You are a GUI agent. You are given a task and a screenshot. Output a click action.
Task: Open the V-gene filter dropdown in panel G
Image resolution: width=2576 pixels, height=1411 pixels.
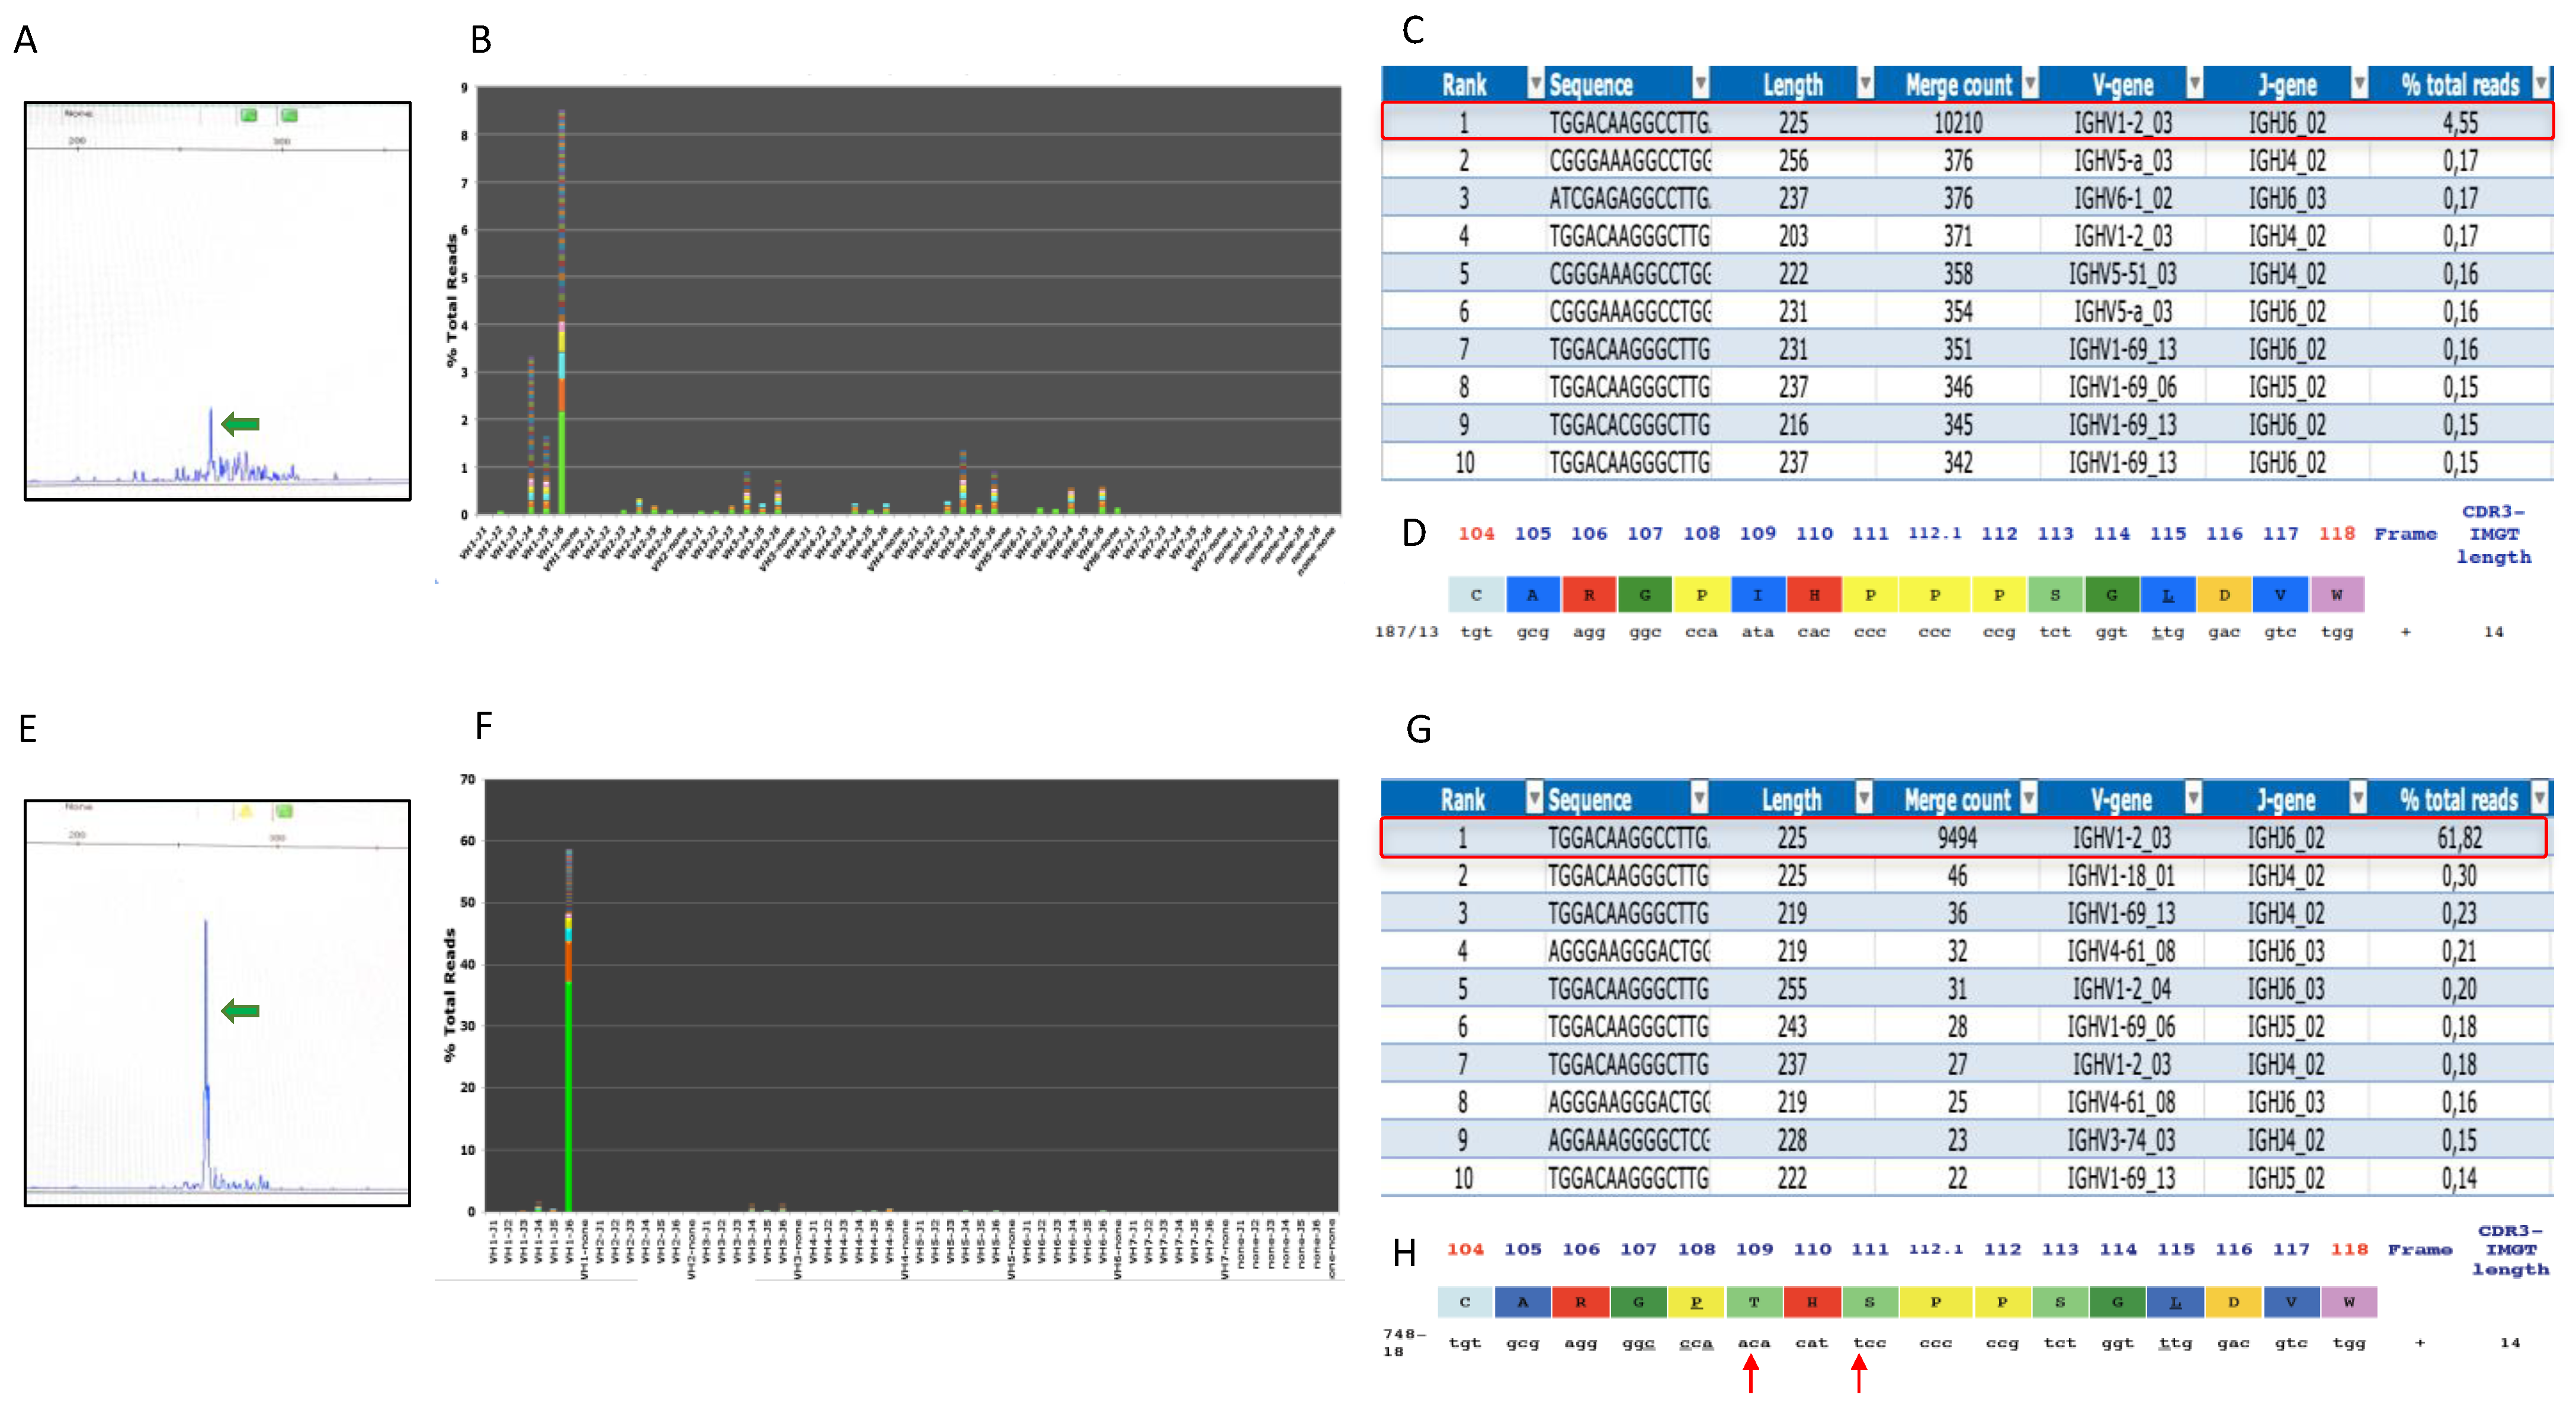(2193, 799)
